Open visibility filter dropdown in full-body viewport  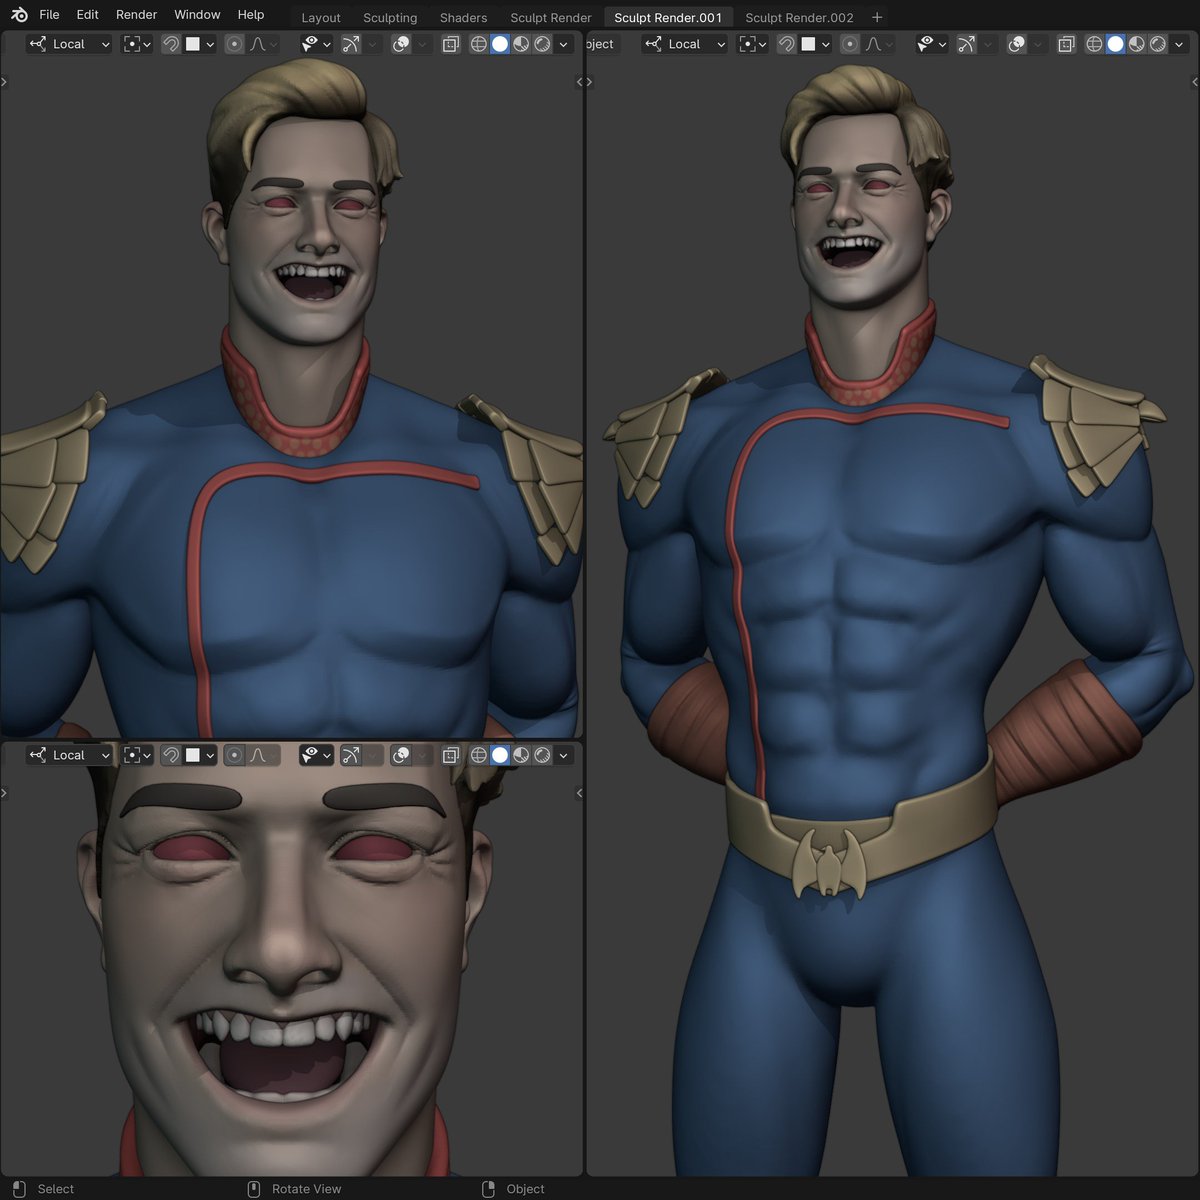(x=932, y=44)
